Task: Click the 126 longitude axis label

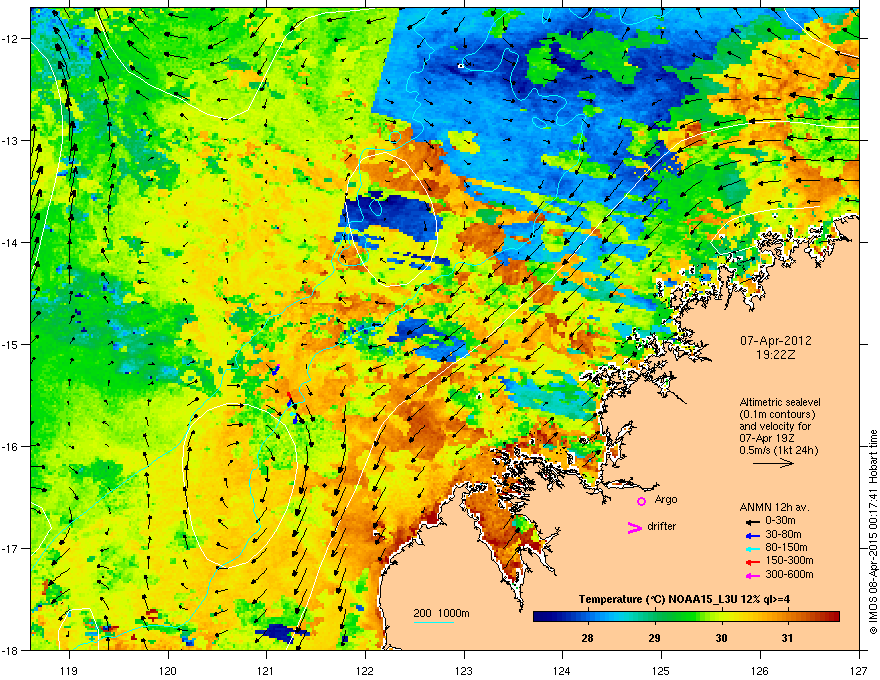Action: coord(760,670)
